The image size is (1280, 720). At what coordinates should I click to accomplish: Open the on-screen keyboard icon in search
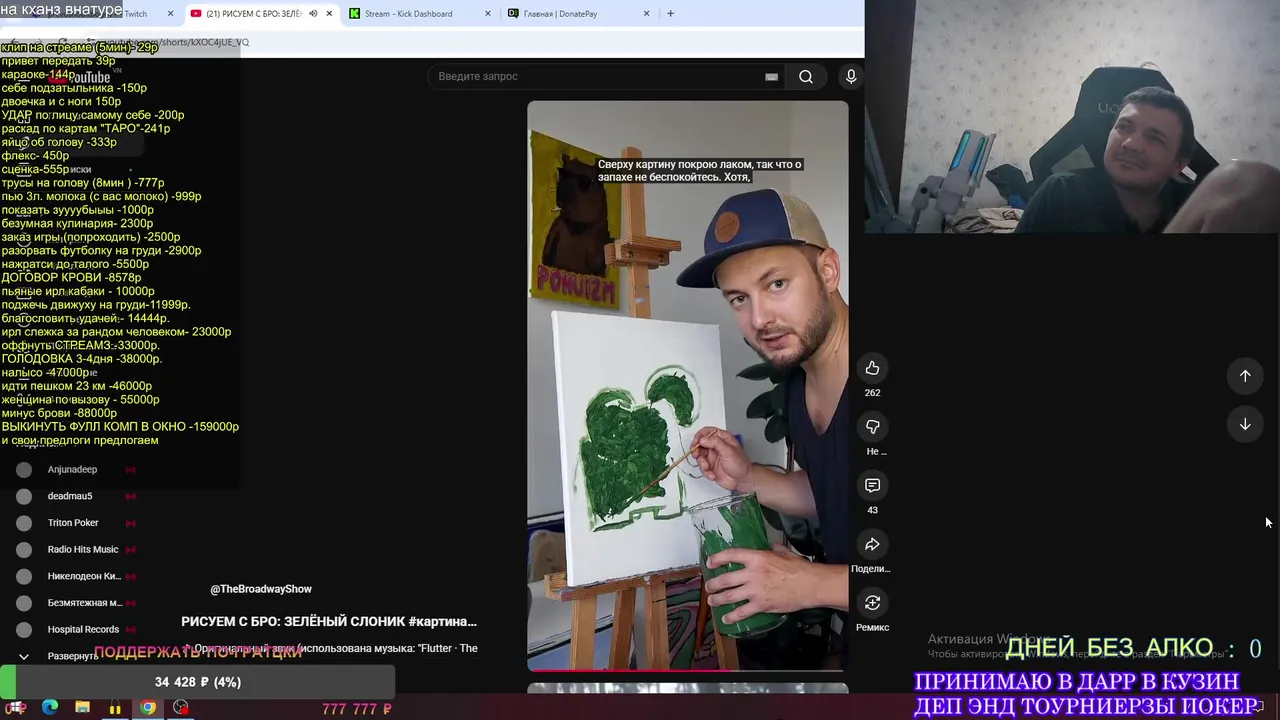[x=771, y=77]
